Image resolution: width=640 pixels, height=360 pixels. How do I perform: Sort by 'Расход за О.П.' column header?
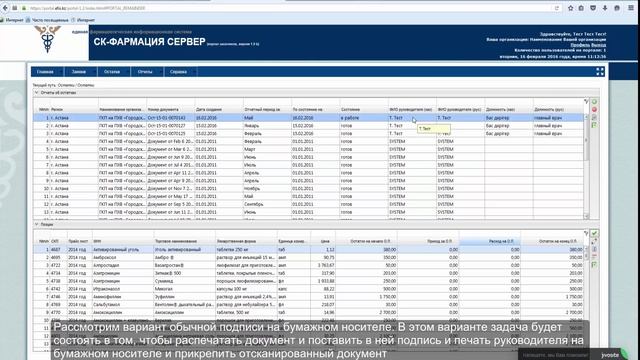click(x=489, y=241)
